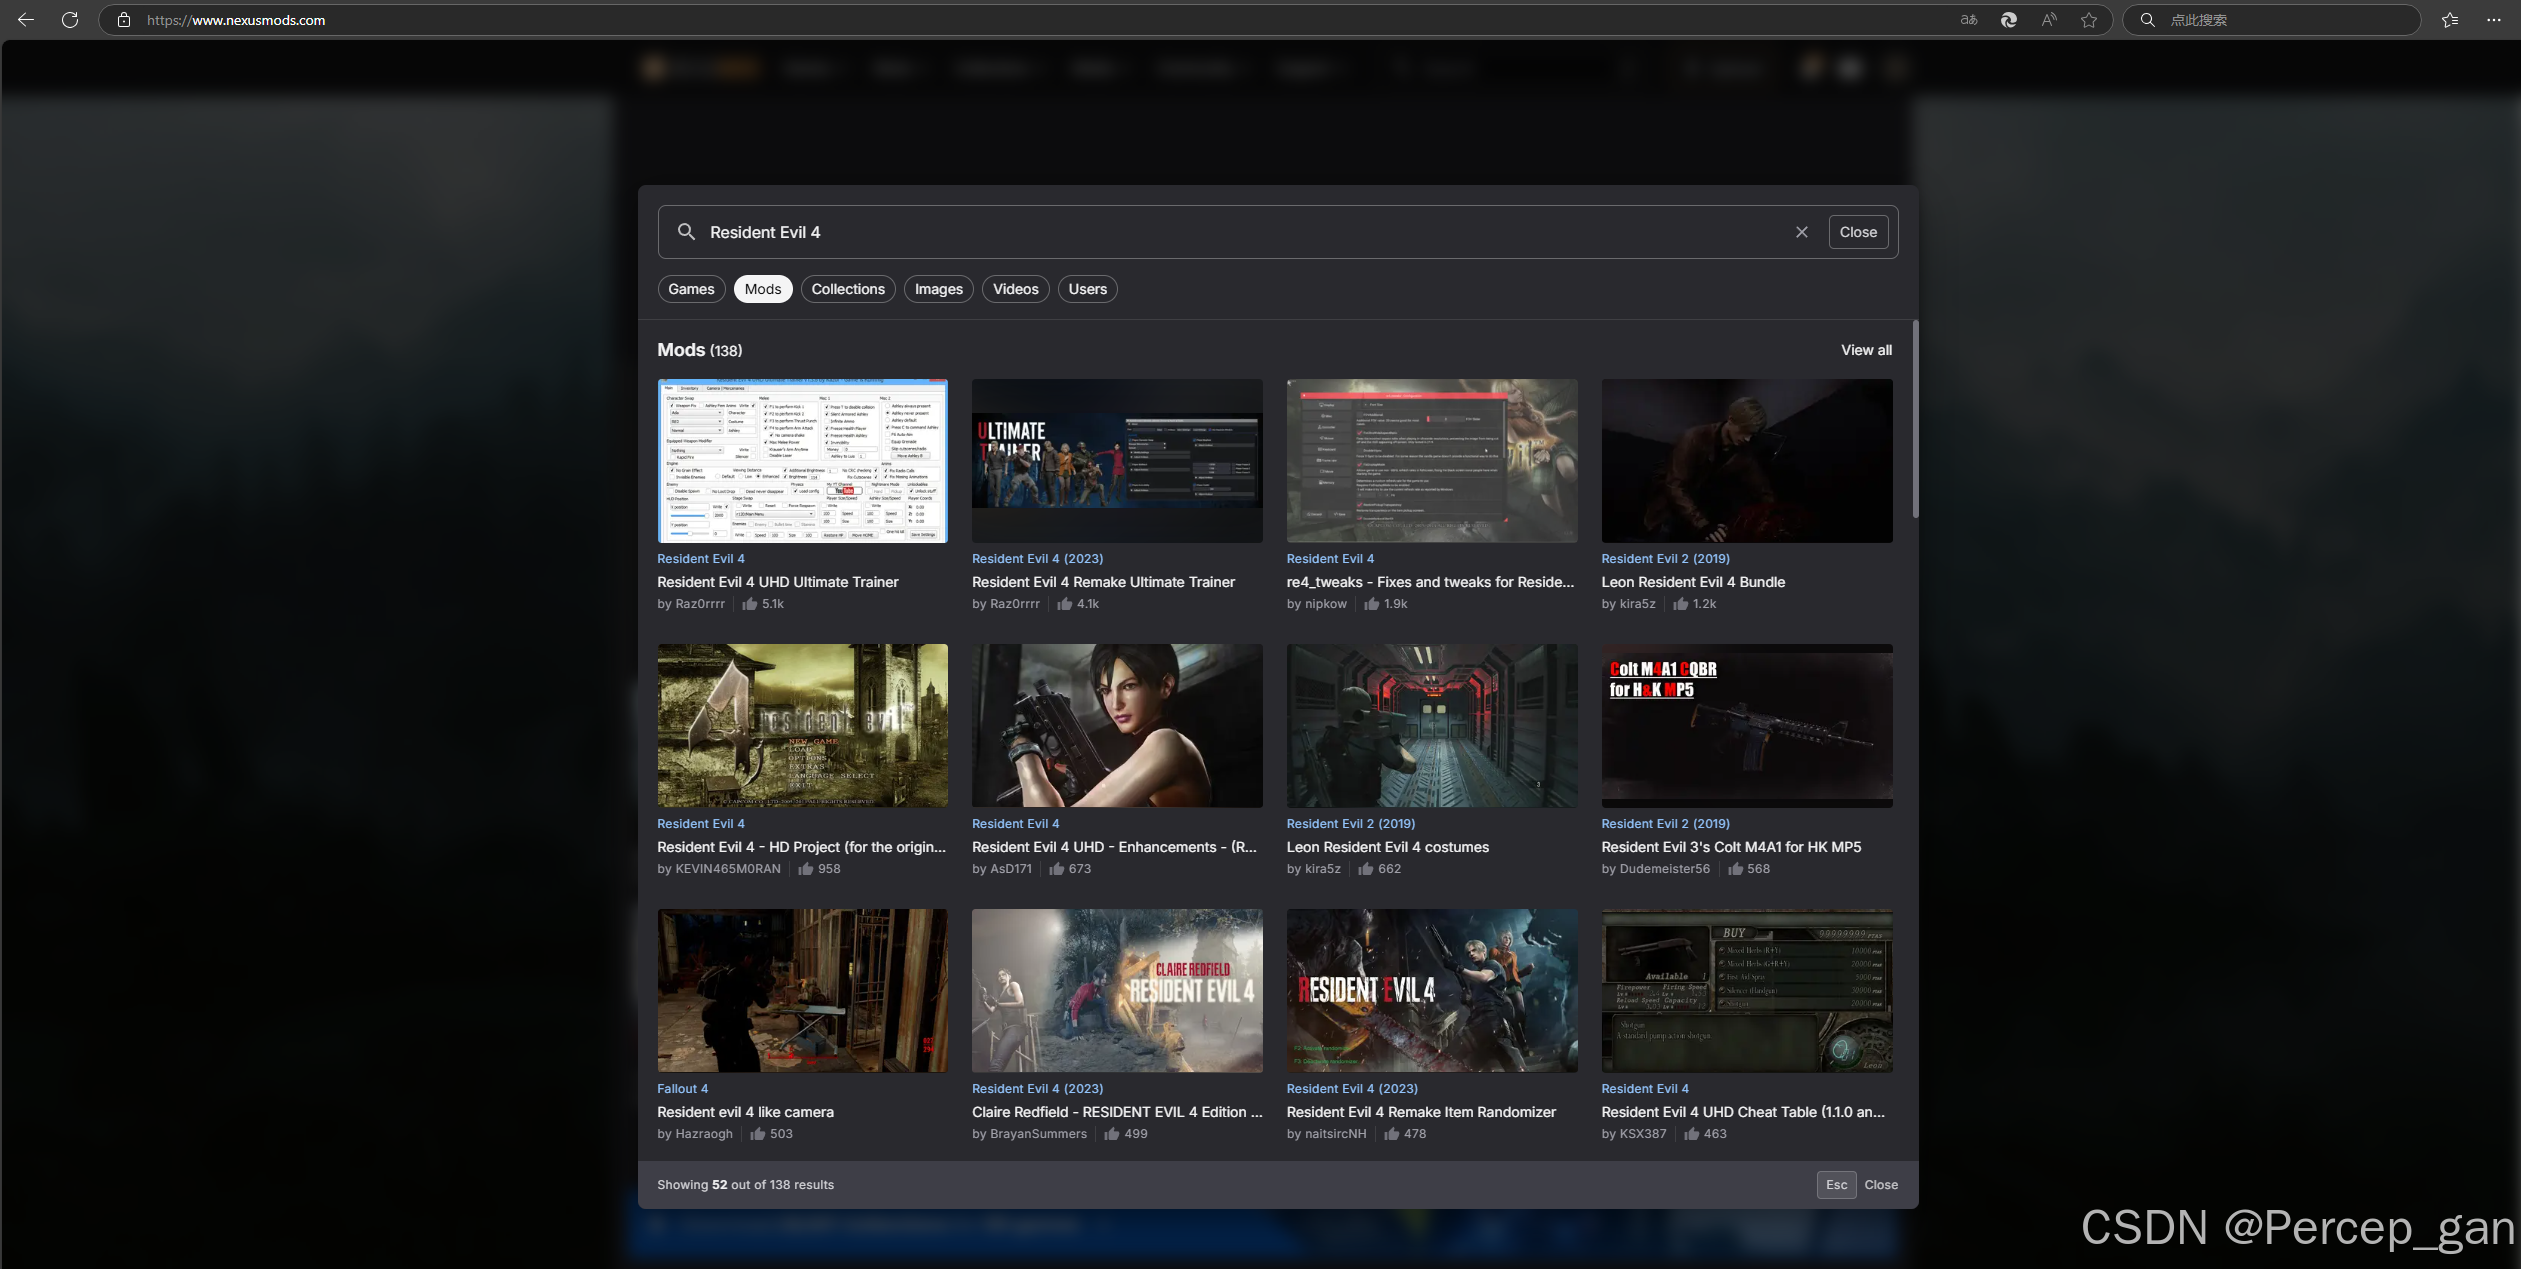Open Resident Evil 4 UHD Ultimate Trainer thumbnail
Screen dimensions: 2521x1269
click(x=802, y=461)
